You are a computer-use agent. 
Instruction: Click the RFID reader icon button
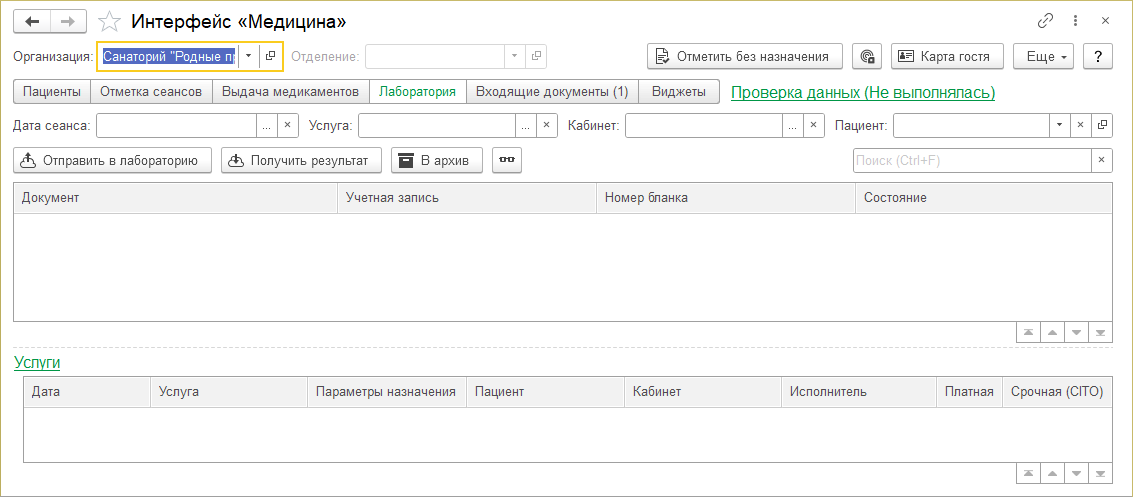(x=867, y=56)
